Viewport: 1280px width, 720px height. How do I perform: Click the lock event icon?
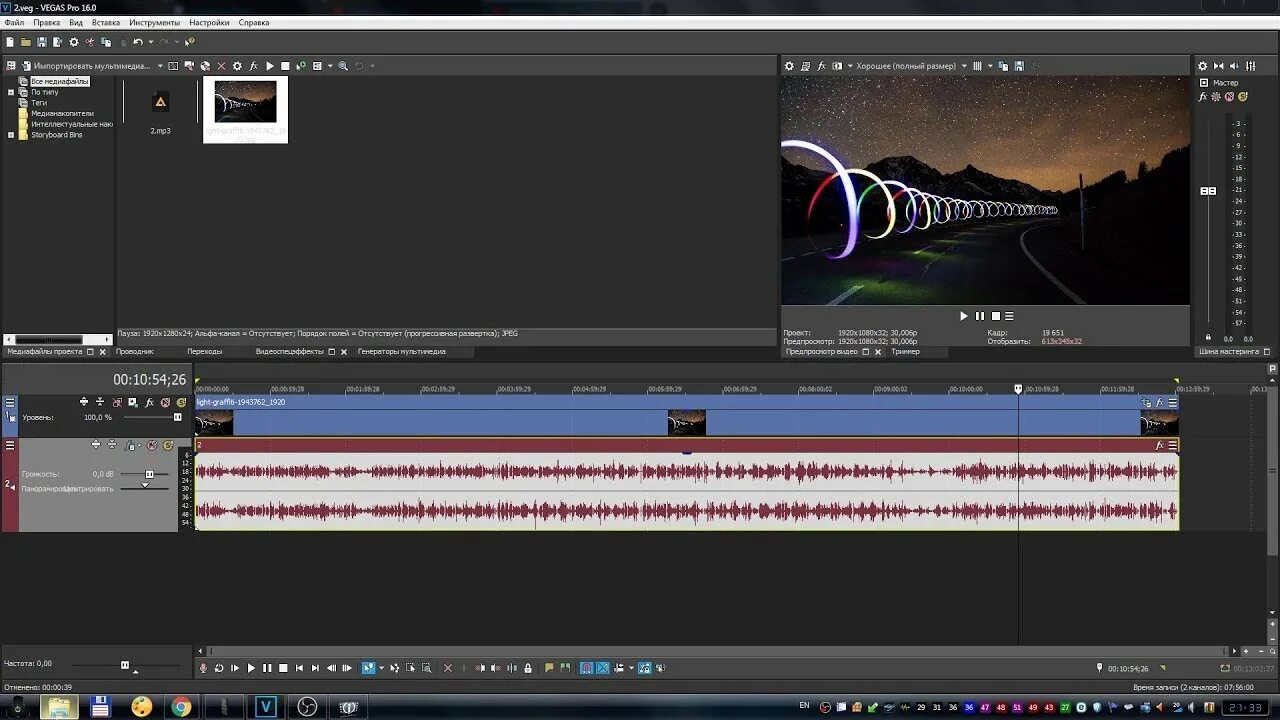pos(528,668)
